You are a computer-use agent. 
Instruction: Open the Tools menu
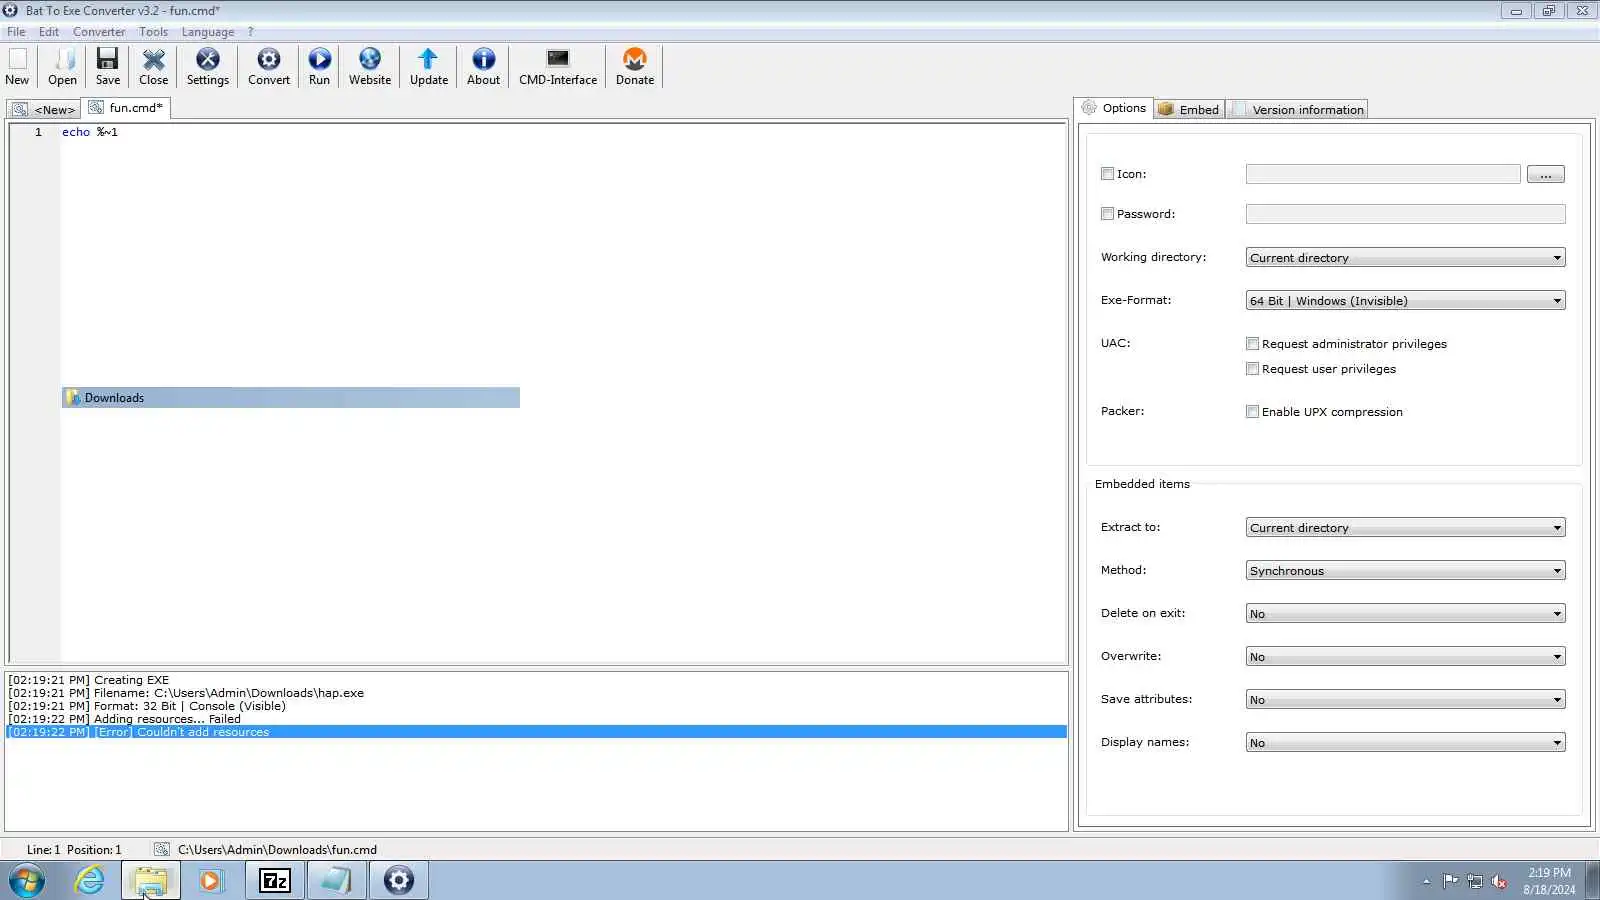point(153,32)
